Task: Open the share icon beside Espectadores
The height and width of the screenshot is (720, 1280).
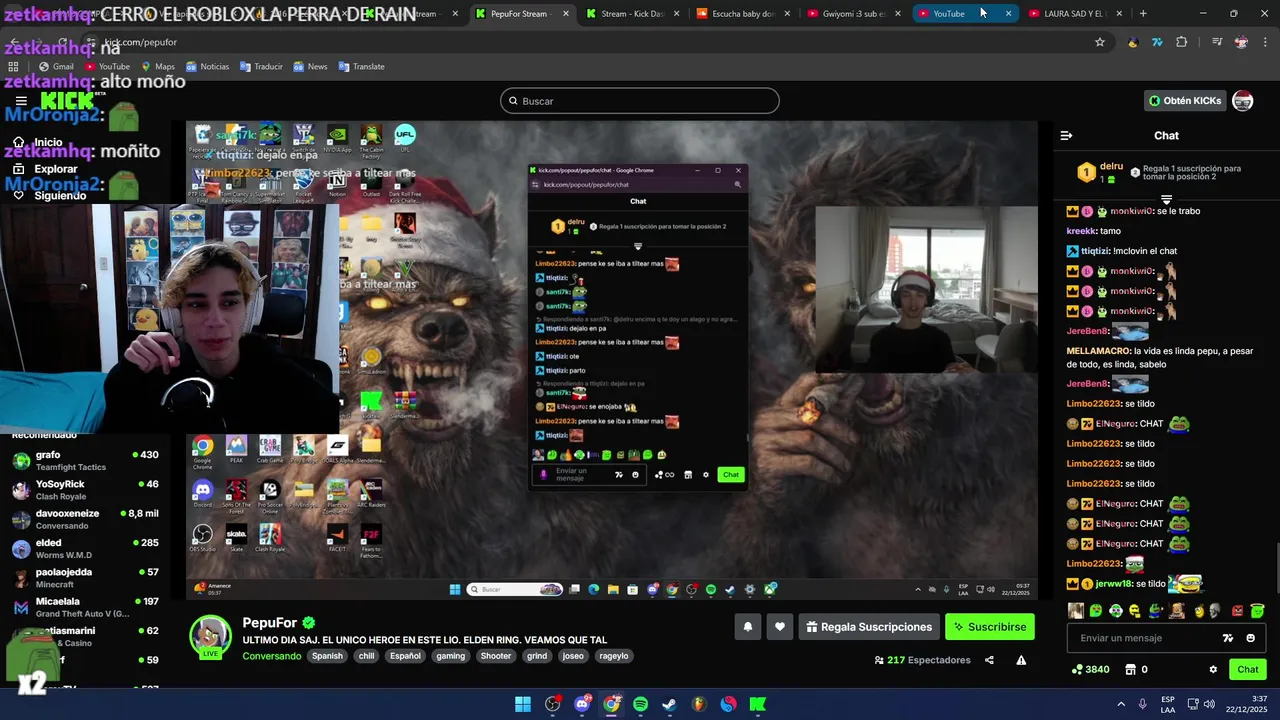Action: [x=989, y=660]
